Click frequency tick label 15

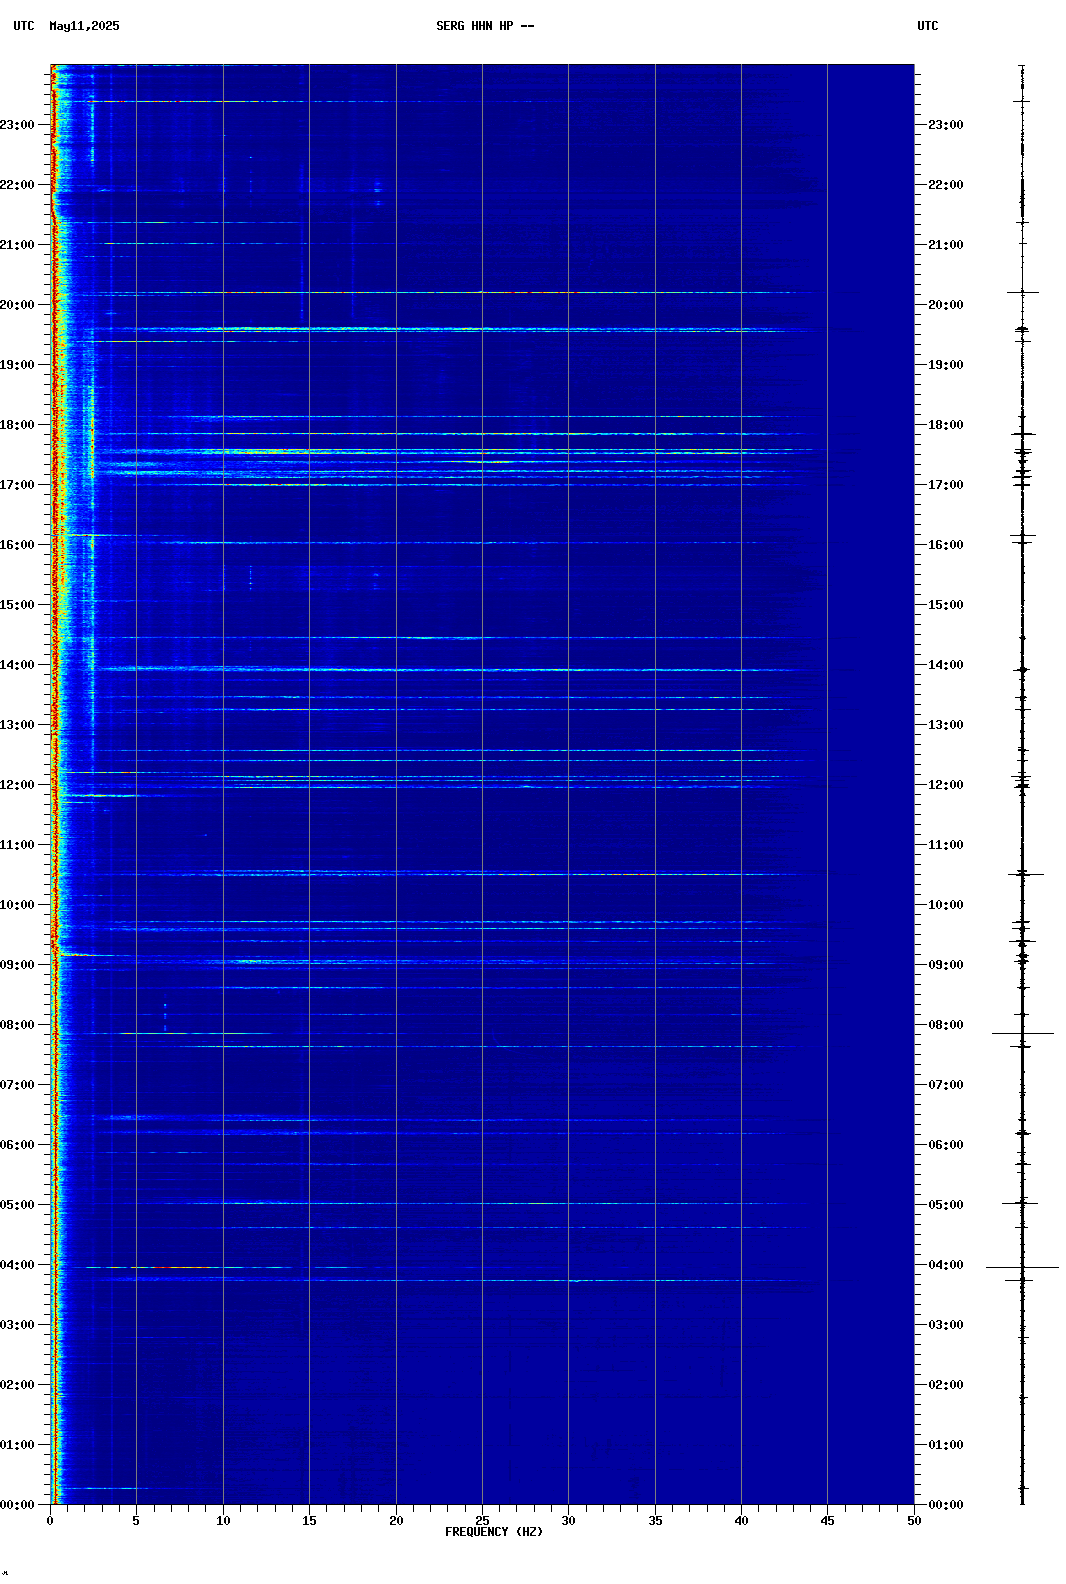tap(309, 1521)
